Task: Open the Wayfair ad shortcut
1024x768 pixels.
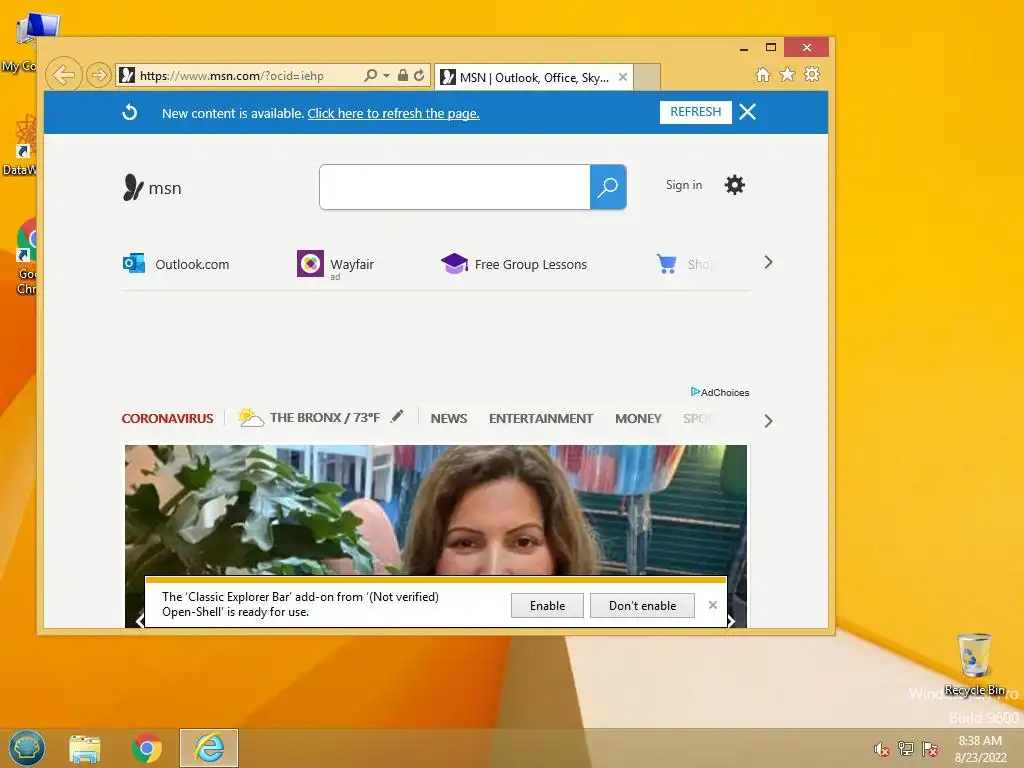Action: [x=336, y=264]
